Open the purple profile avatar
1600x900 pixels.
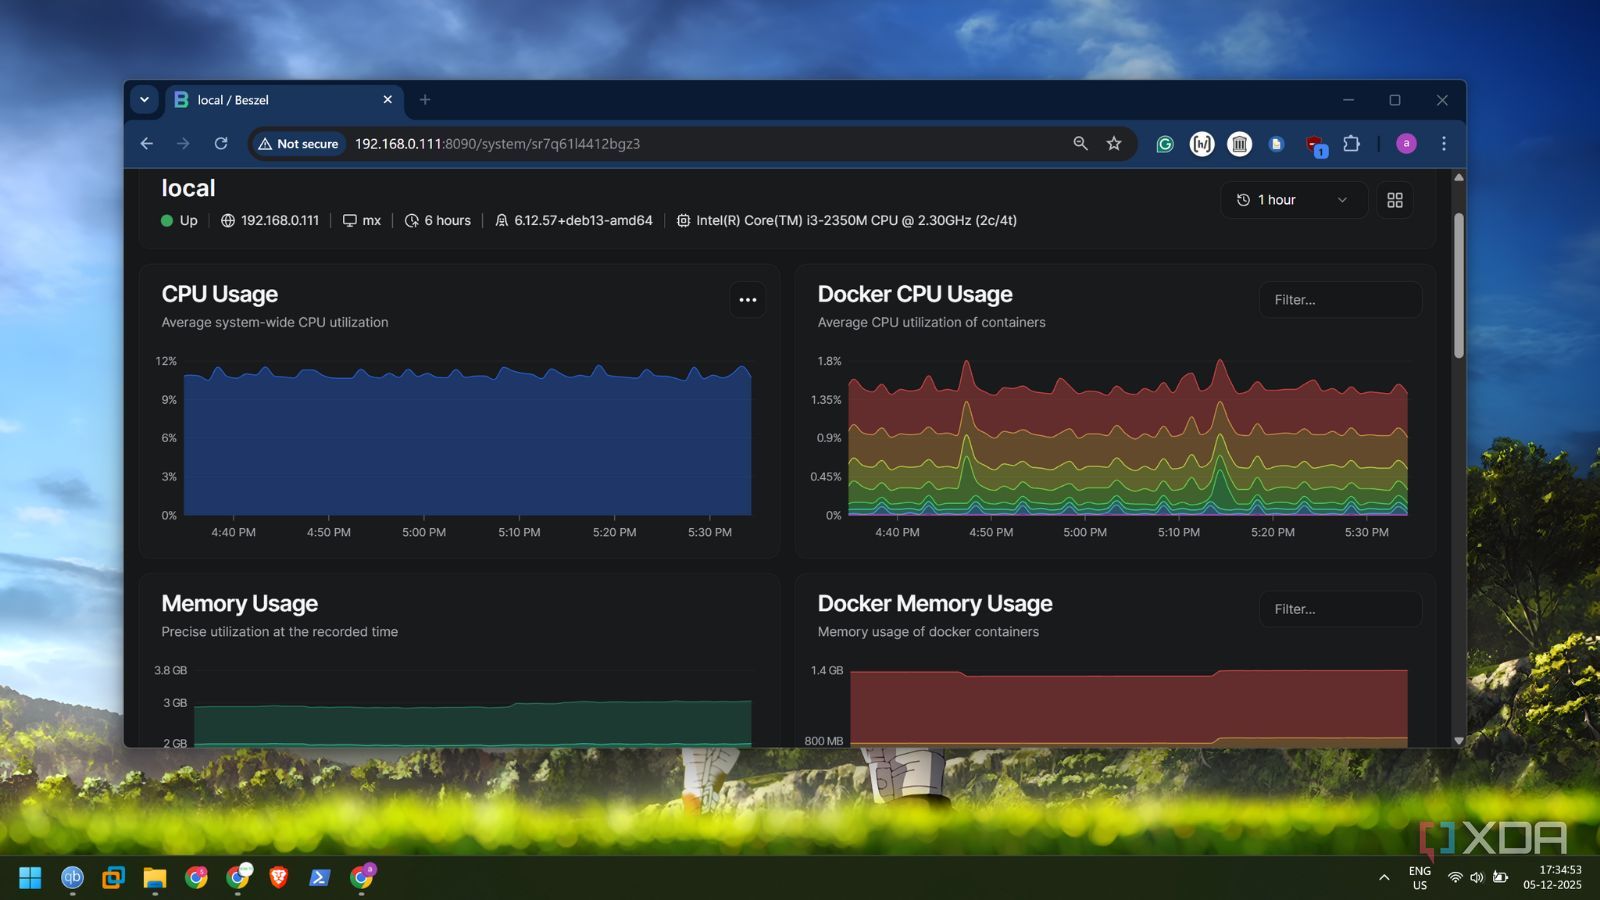tap(1406, 144)
